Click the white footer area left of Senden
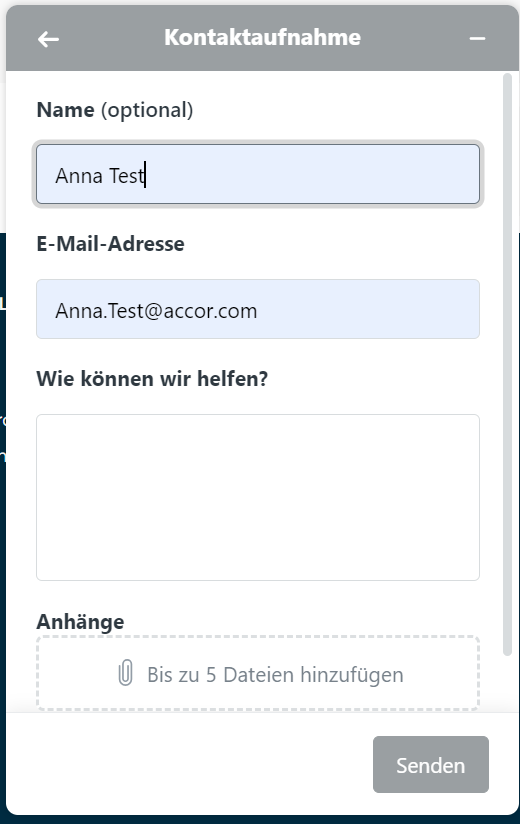 coord(189,765)
